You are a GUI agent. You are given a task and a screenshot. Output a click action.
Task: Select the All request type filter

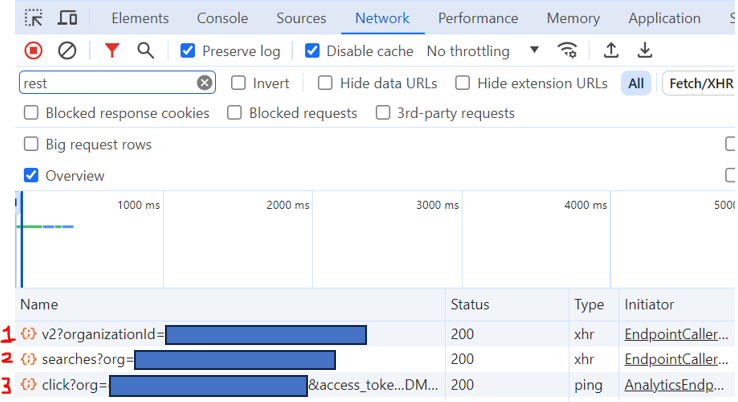(x=636, y=83)
